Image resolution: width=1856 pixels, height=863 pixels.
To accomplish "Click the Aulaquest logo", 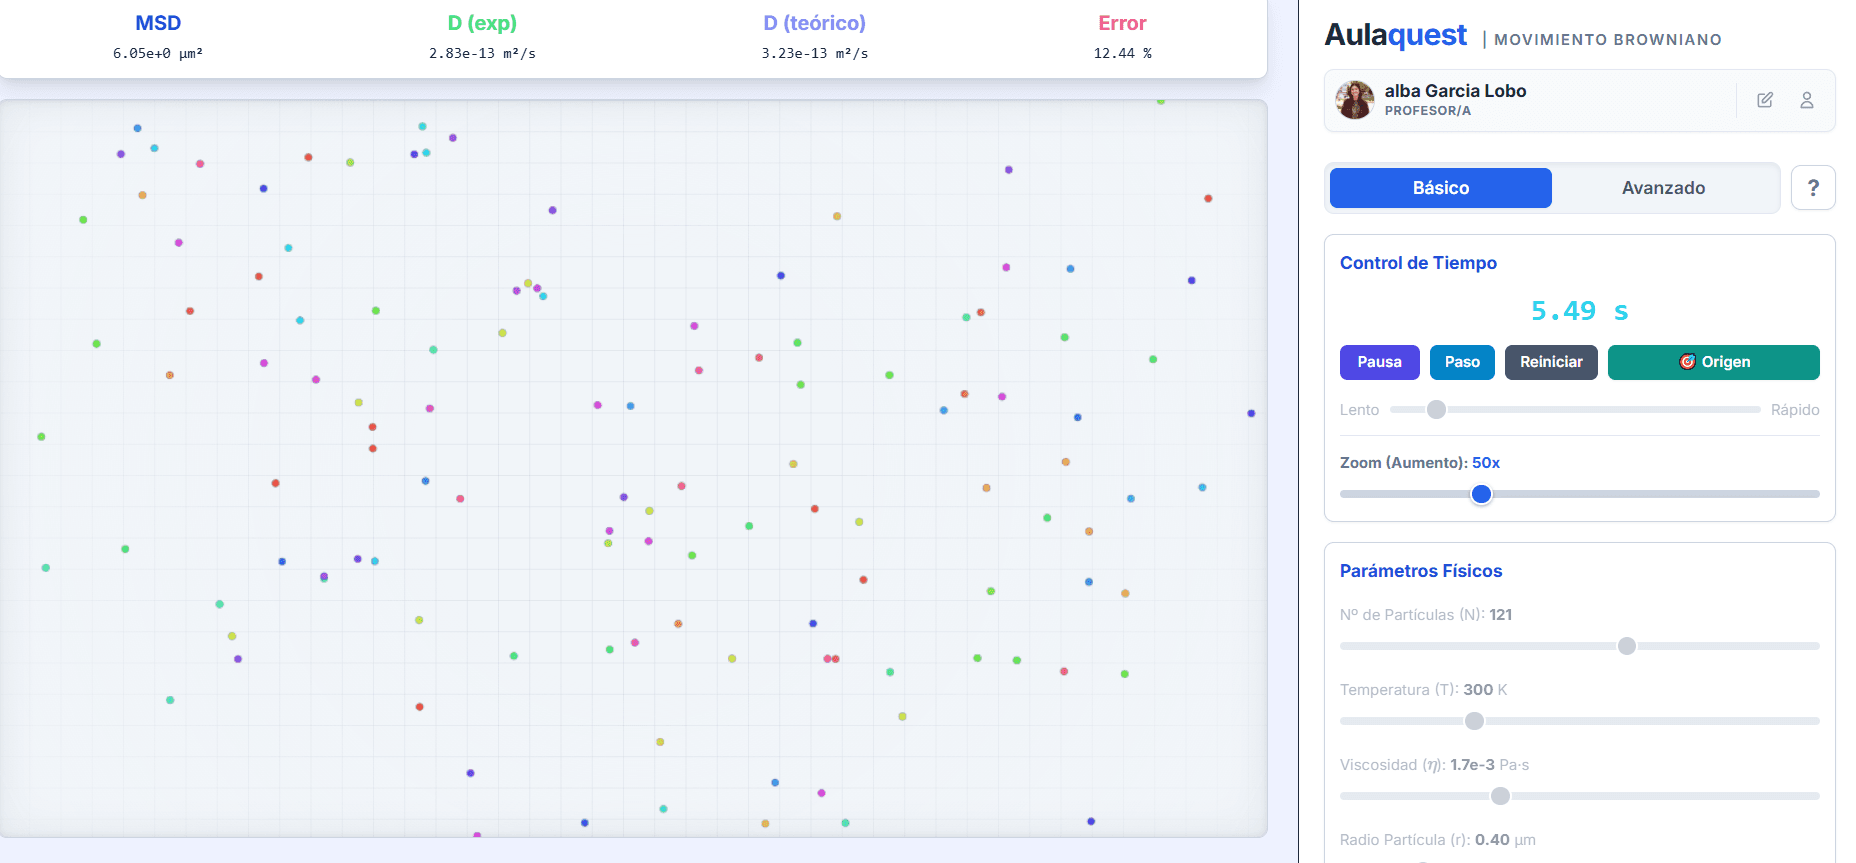I will 1395,35.
